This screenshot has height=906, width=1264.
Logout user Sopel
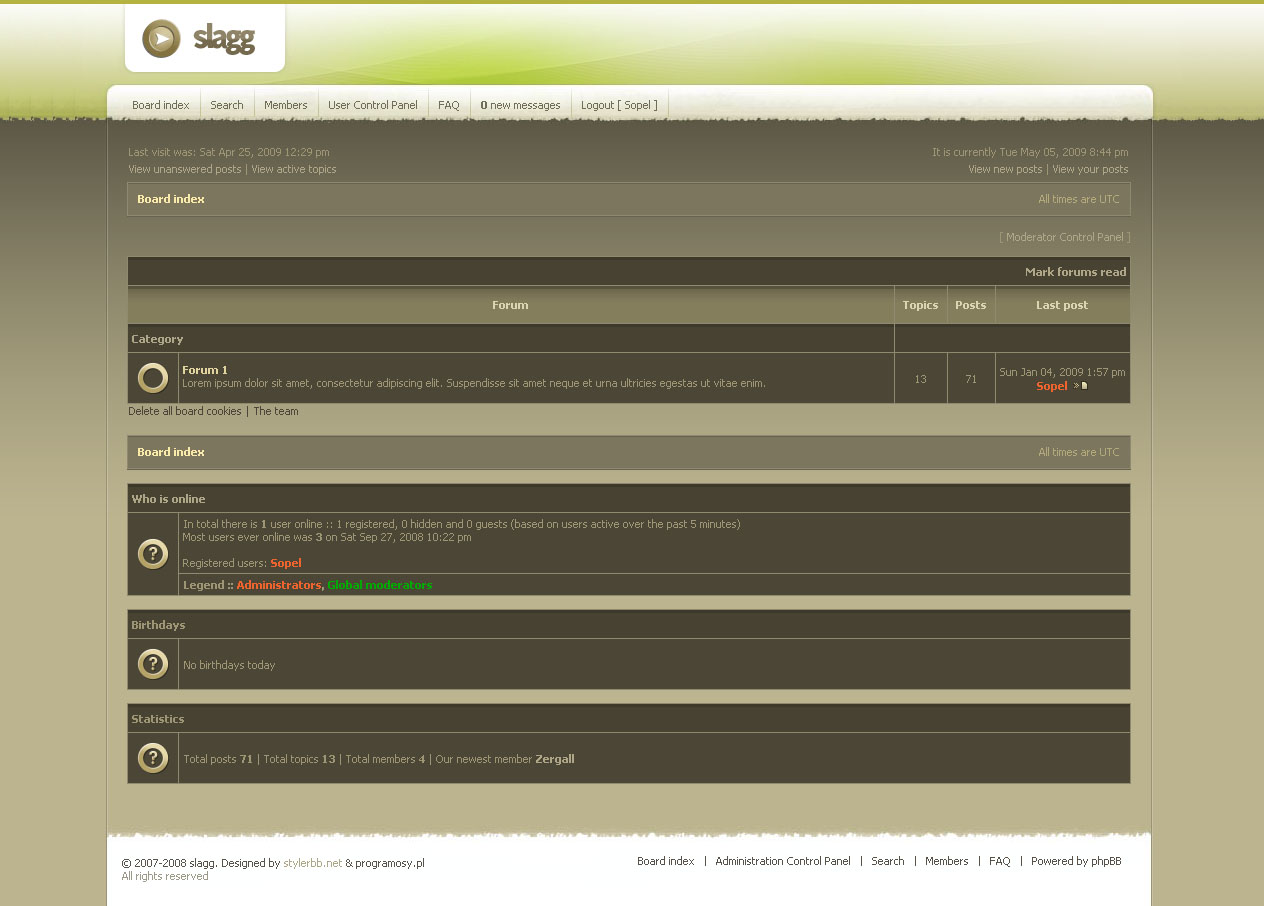click(619, 105)
